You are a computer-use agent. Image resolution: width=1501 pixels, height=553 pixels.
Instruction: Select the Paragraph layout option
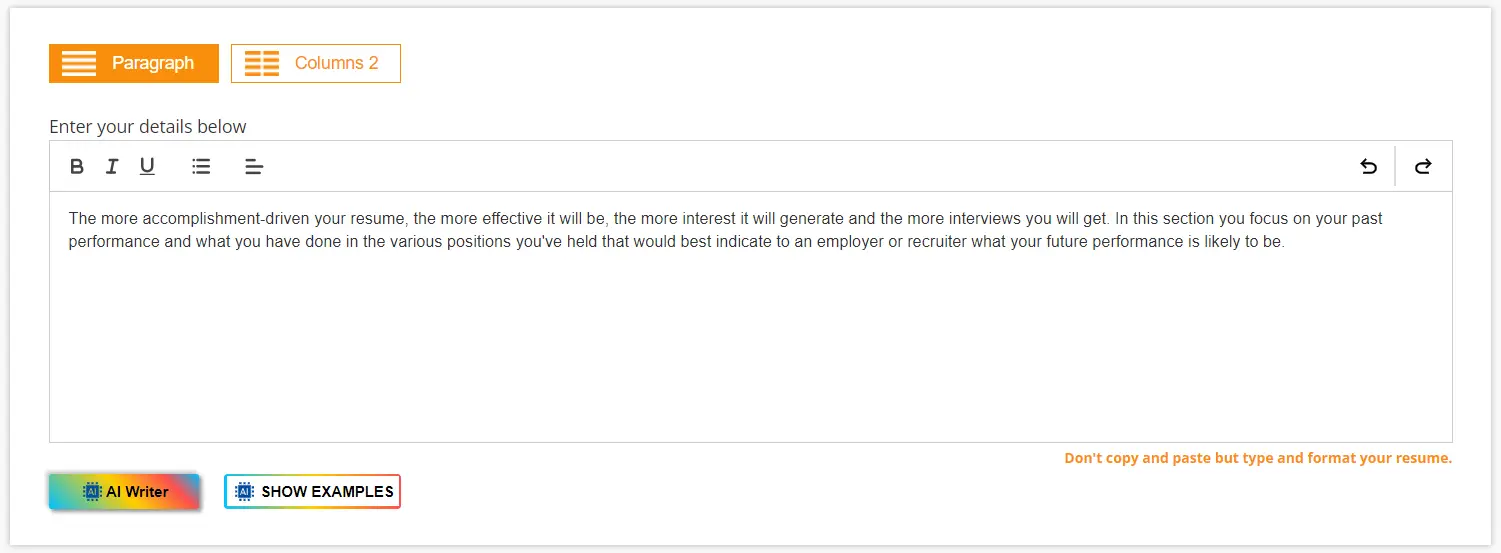[x=153, y=63]
